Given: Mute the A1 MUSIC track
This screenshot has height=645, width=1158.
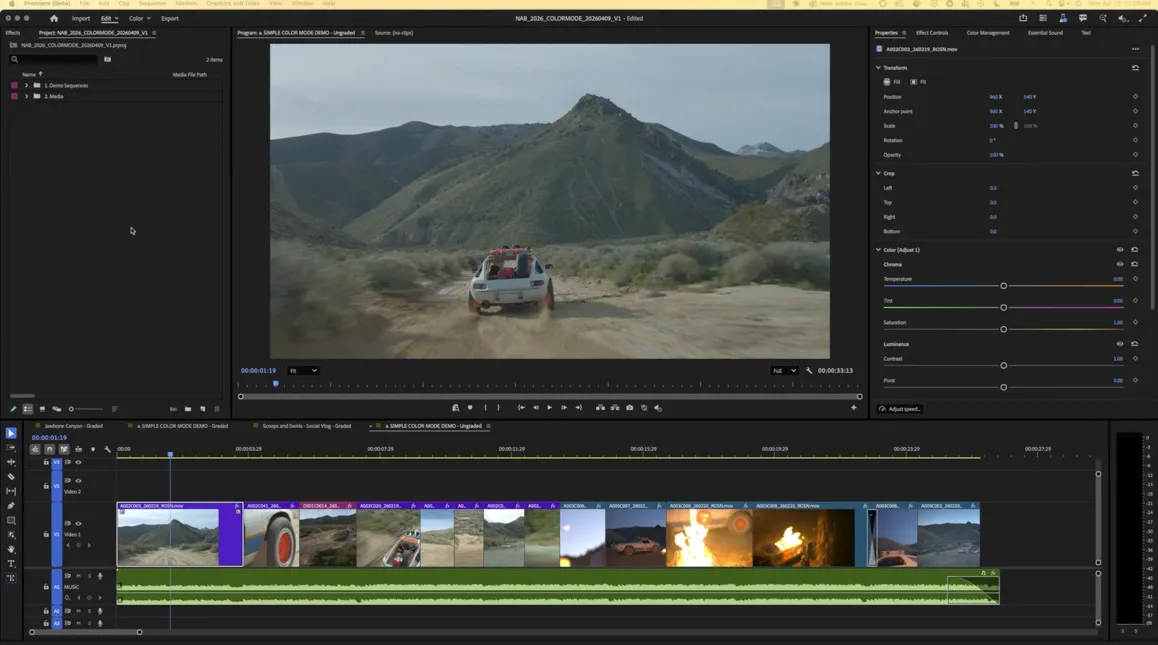Looking at the screenshot, I should tap(79, 576).
